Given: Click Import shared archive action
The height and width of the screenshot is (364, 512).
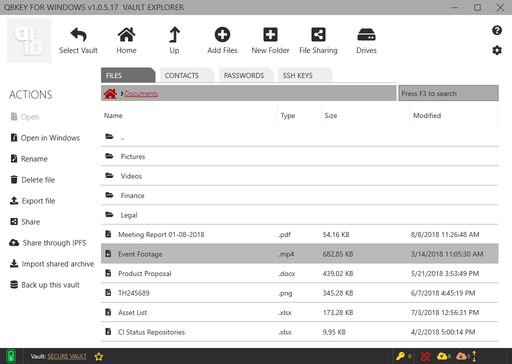Looking at the screenshot, I should point(52,264).
